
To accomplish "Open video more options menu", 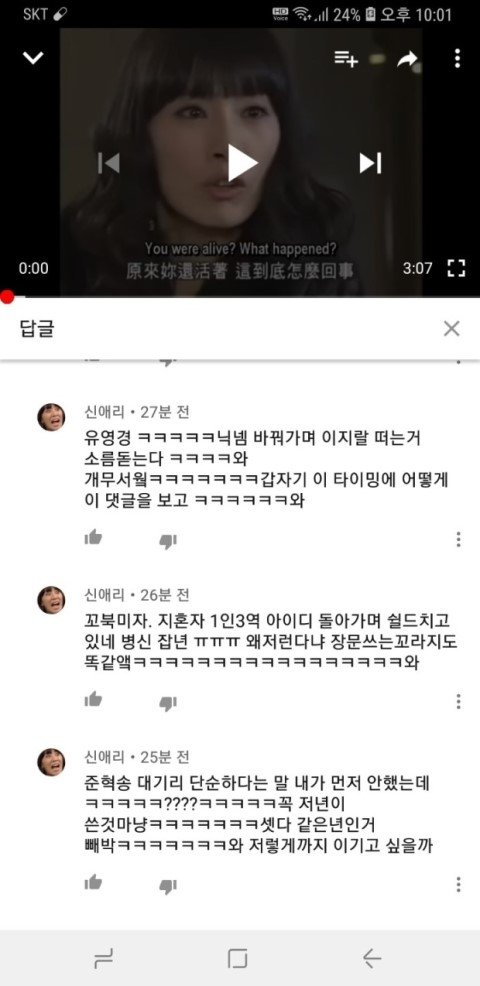I will [x=457, y=58].
